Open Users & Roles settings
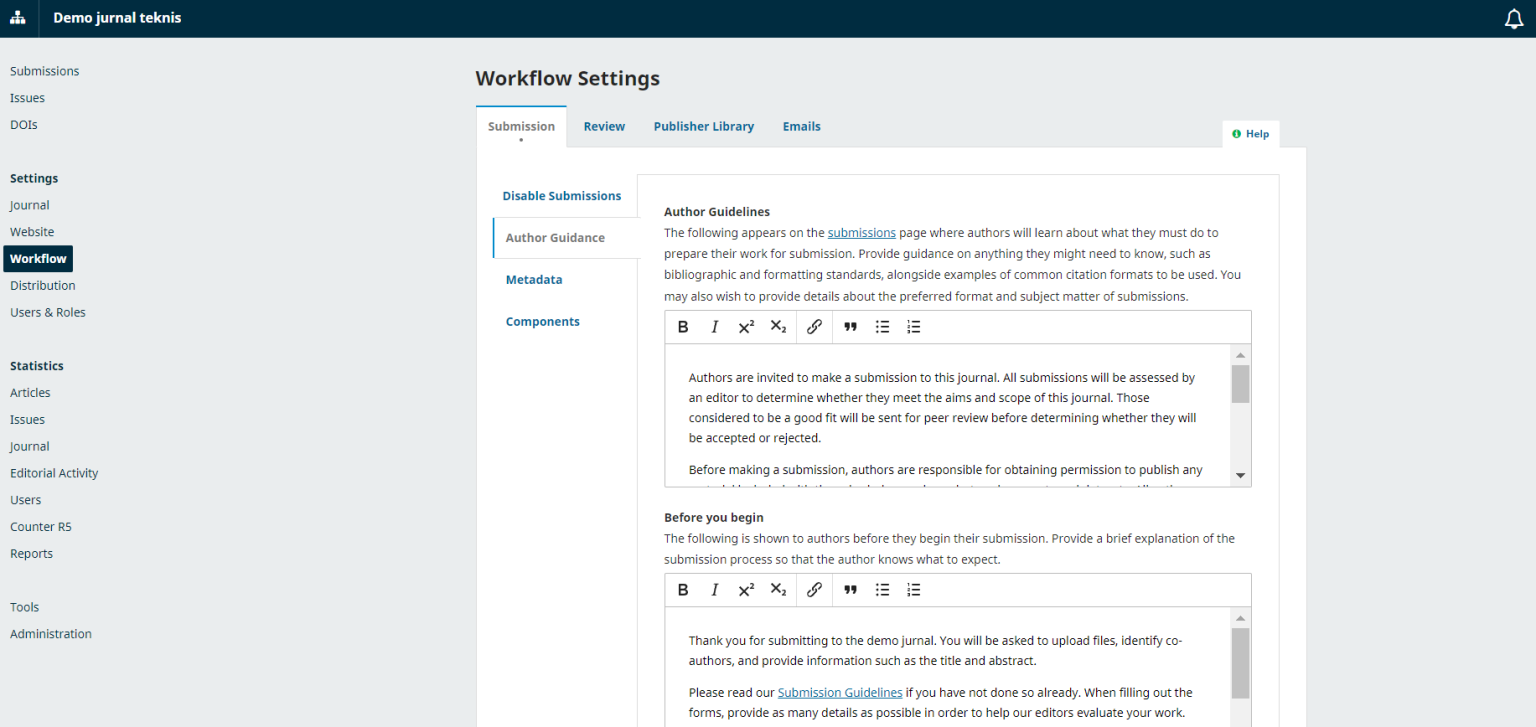This screenshot has width=1536, height=727. pyautogui.click(x=48, y=313)
